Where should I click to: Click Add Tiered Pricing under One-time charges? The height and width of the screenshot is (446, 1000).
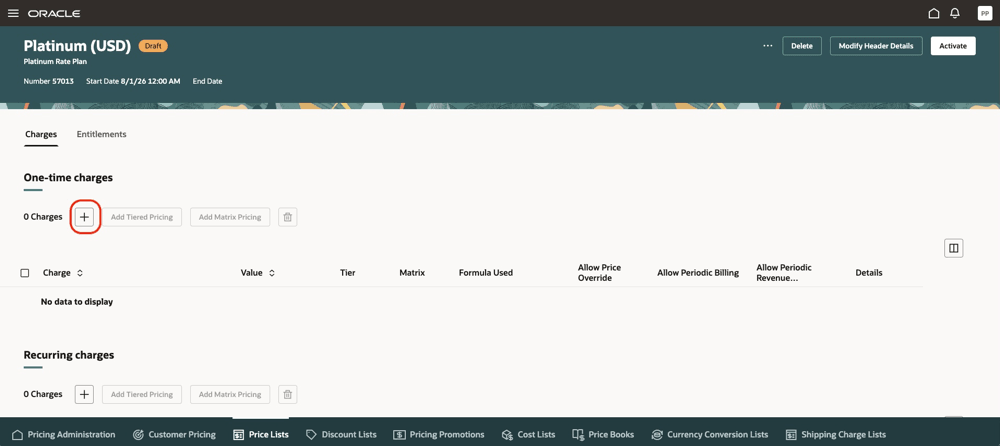142,217
